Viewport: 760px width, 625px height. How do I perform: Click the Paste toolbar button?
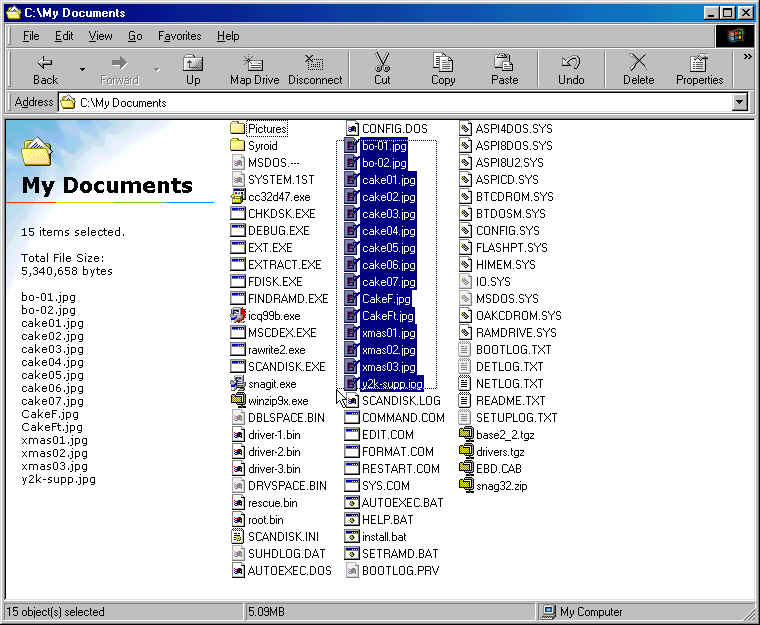point(505,69)
